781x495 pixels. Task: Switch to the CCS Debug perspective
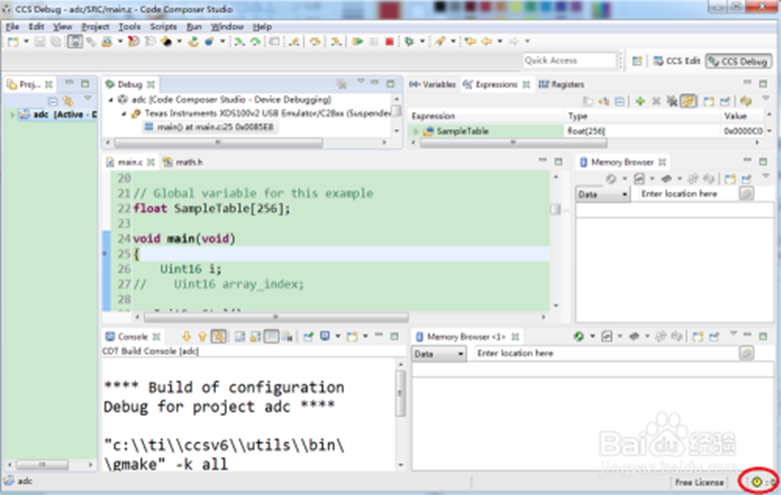(738, 61)
